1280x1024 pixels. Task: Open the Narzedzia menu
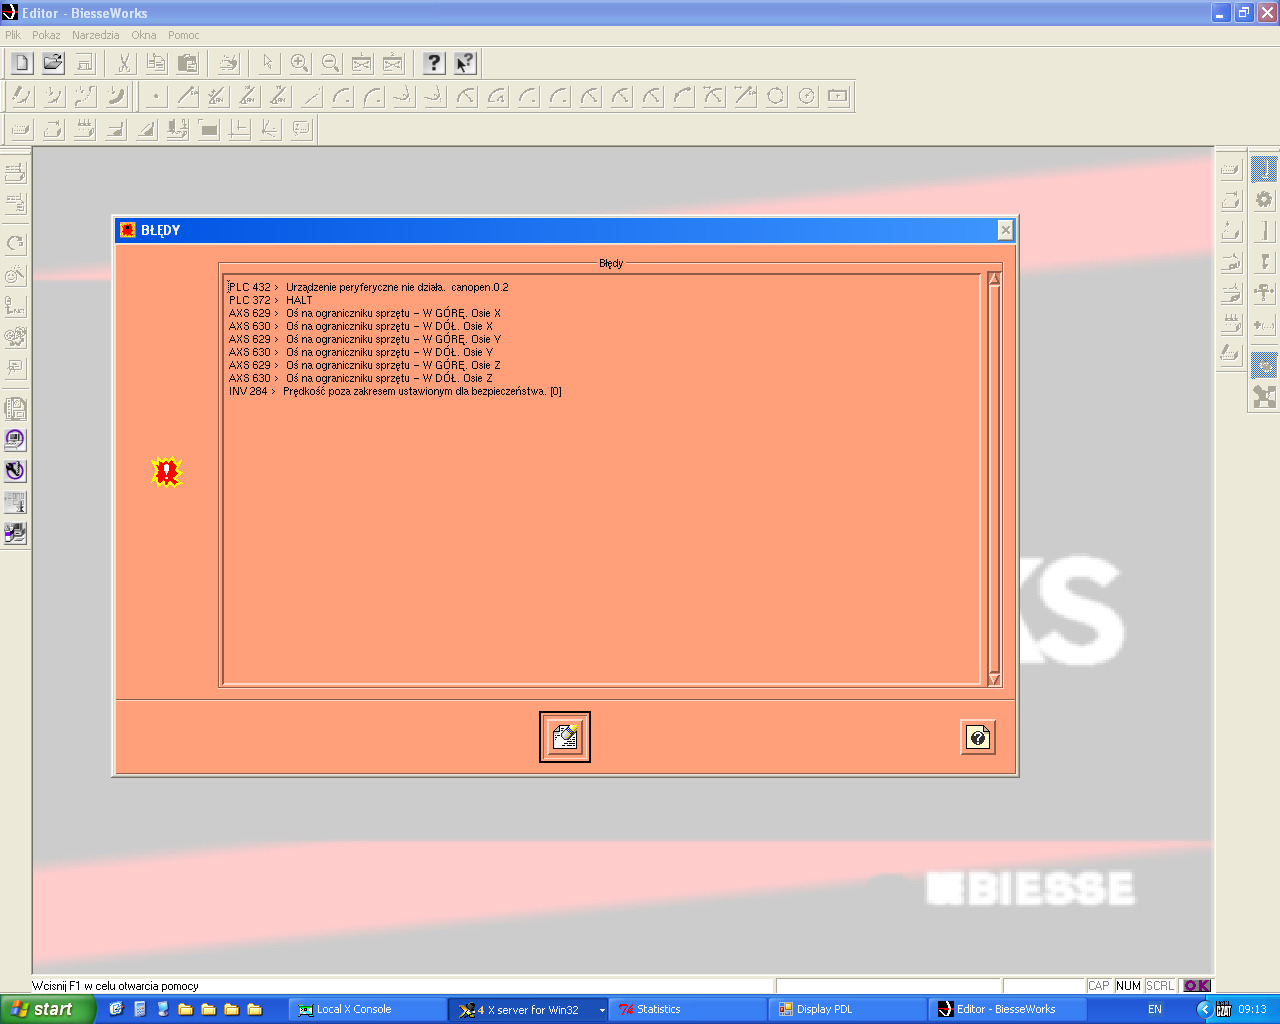click(x=96, y=35)
